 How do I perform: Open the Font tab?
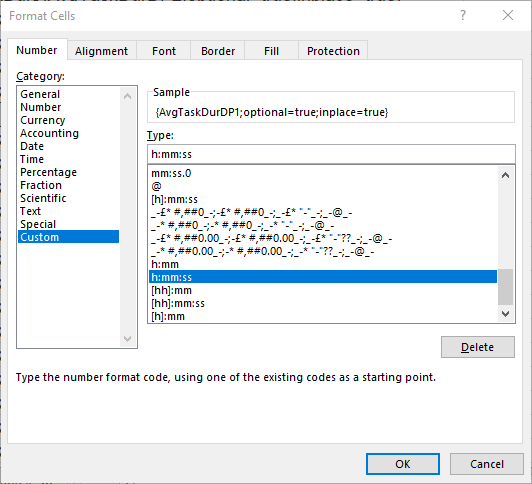164,51
